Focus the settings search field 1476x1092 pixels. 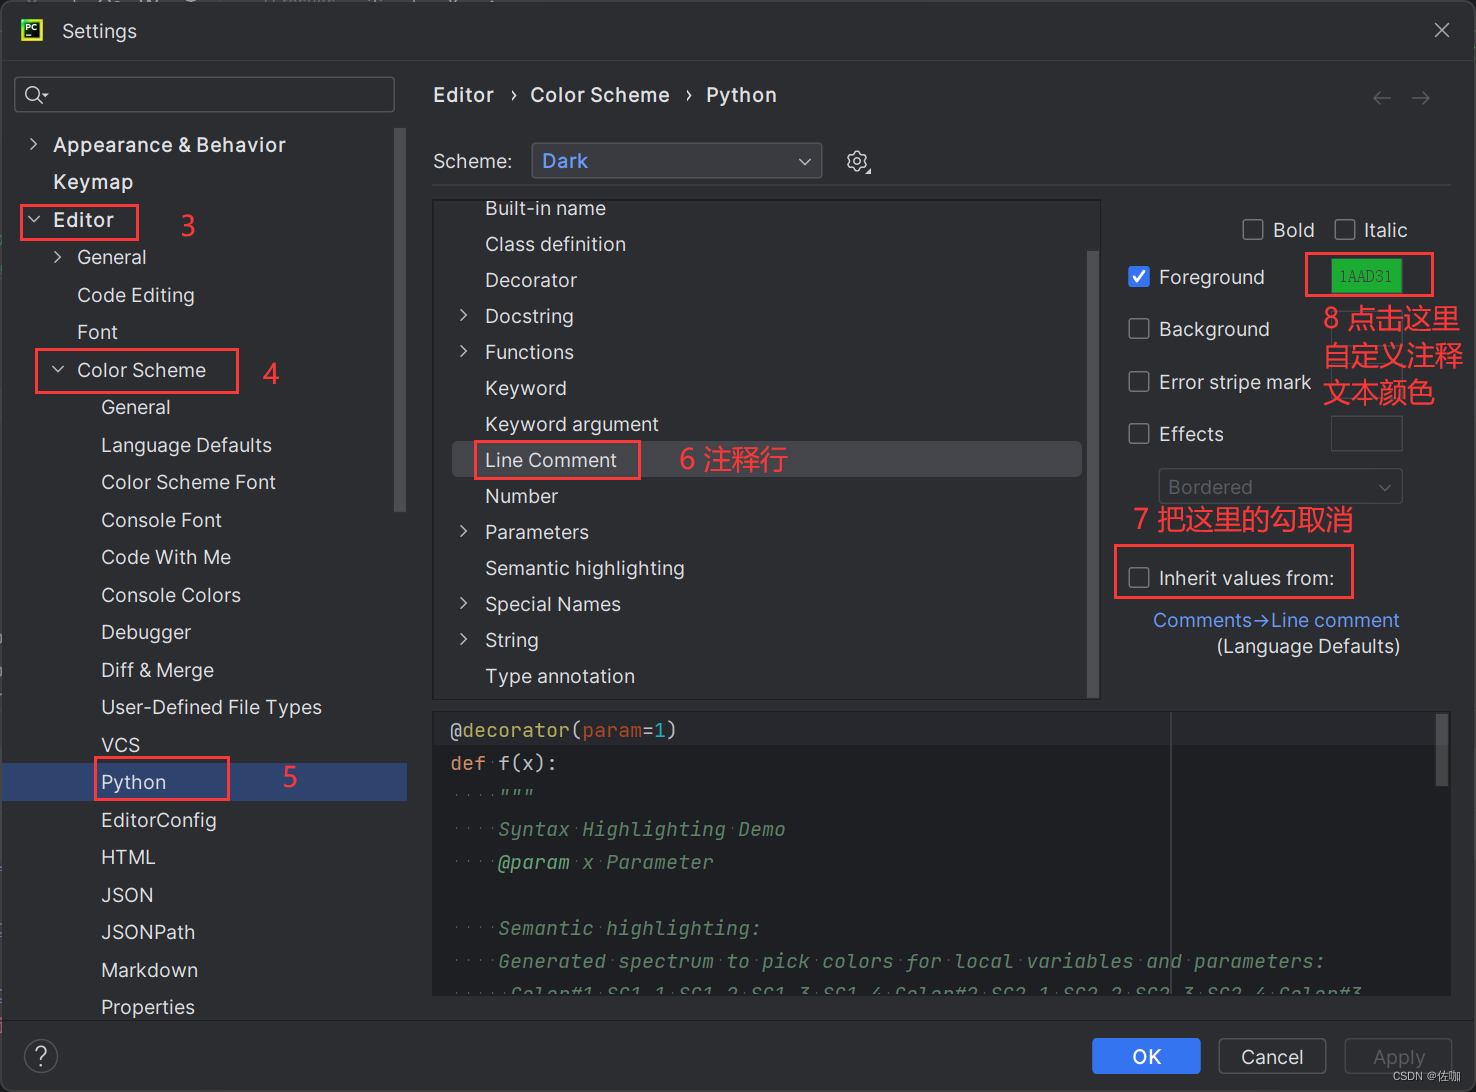coord(204,95)
